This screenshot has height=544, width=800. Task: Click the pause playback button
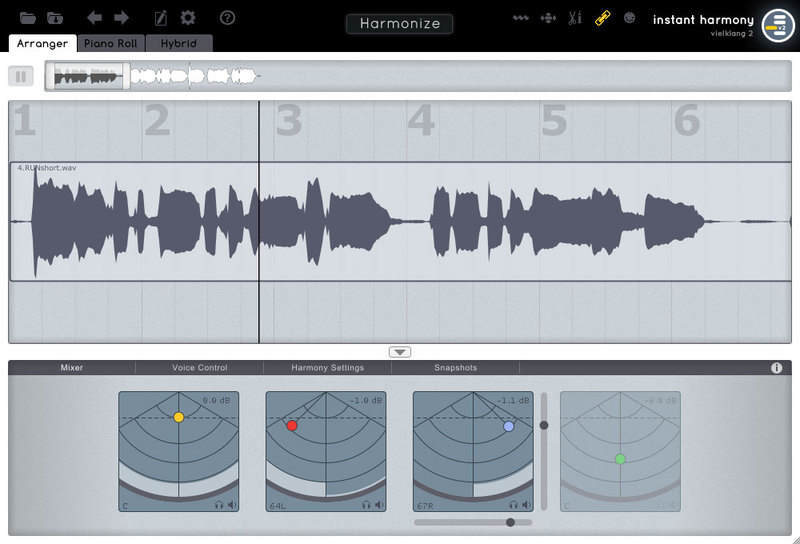[21, 76]
